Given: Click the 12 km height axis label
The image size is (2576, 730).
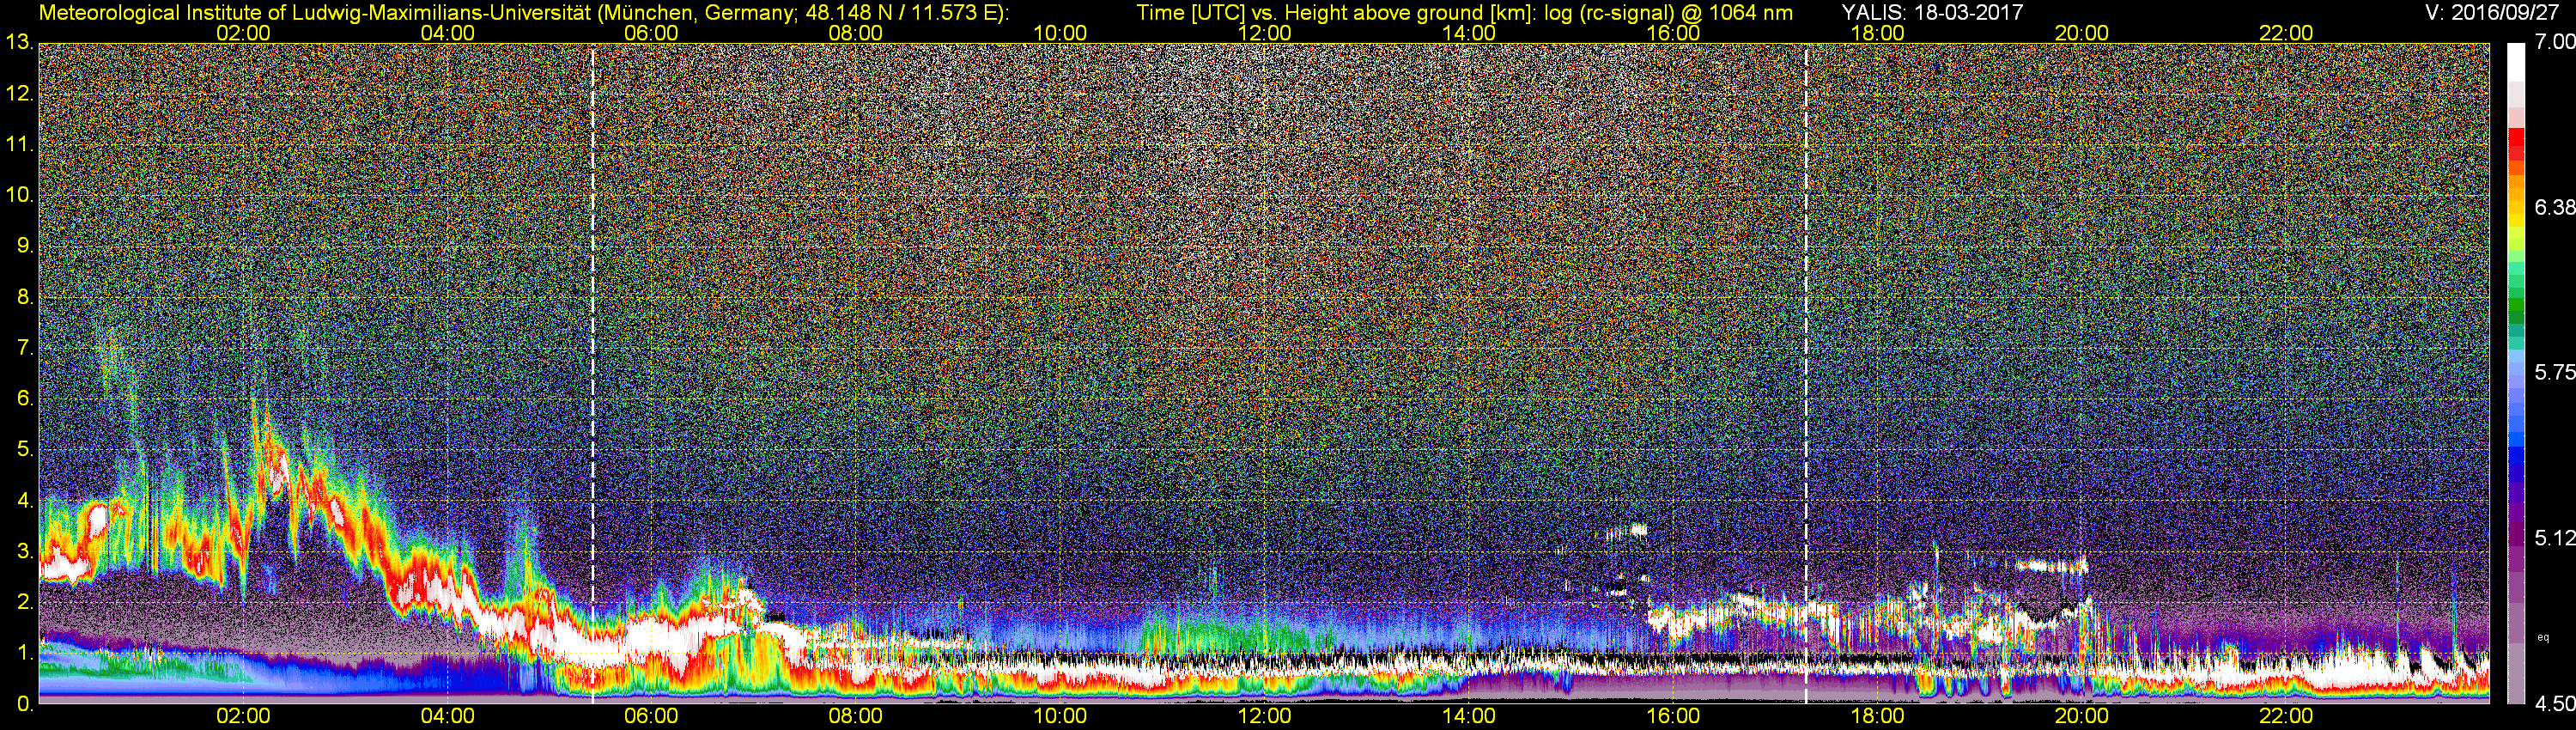Looking at the screenshot, I should 19,94.
